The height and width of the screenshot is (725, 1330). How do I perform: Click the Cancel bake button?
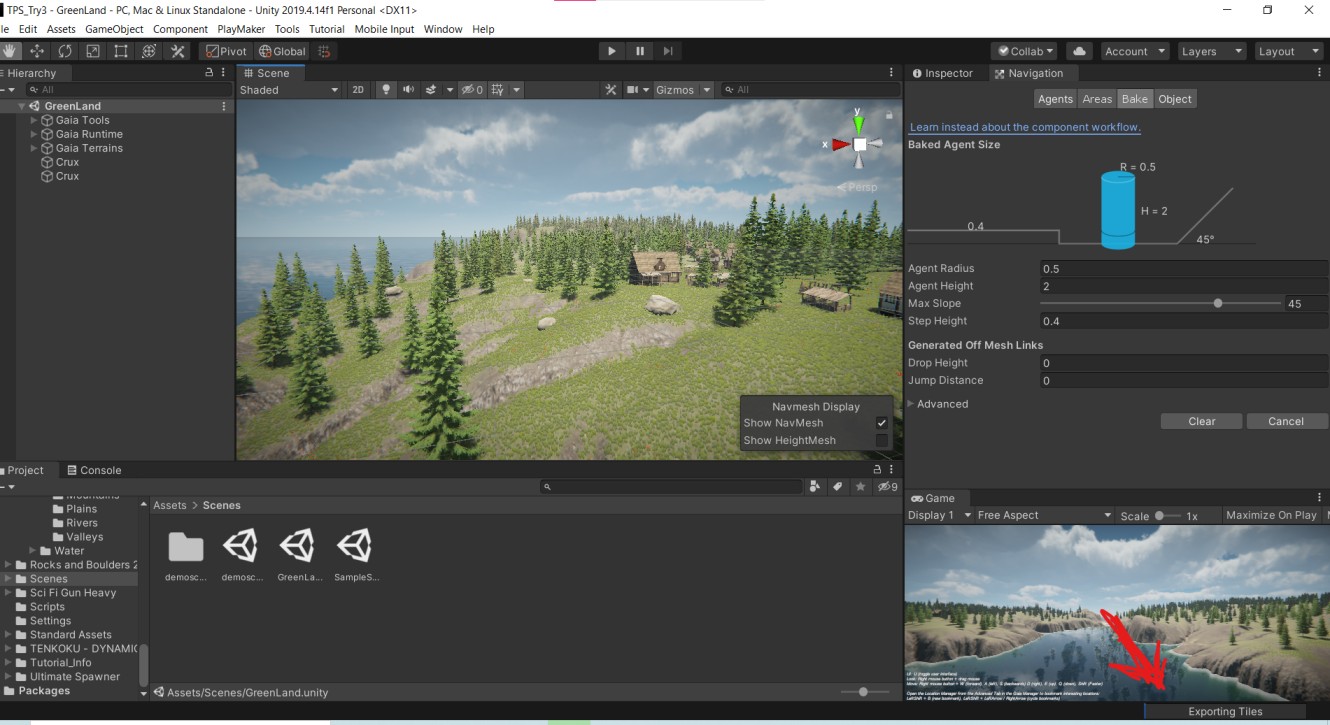pos(1286,421)
